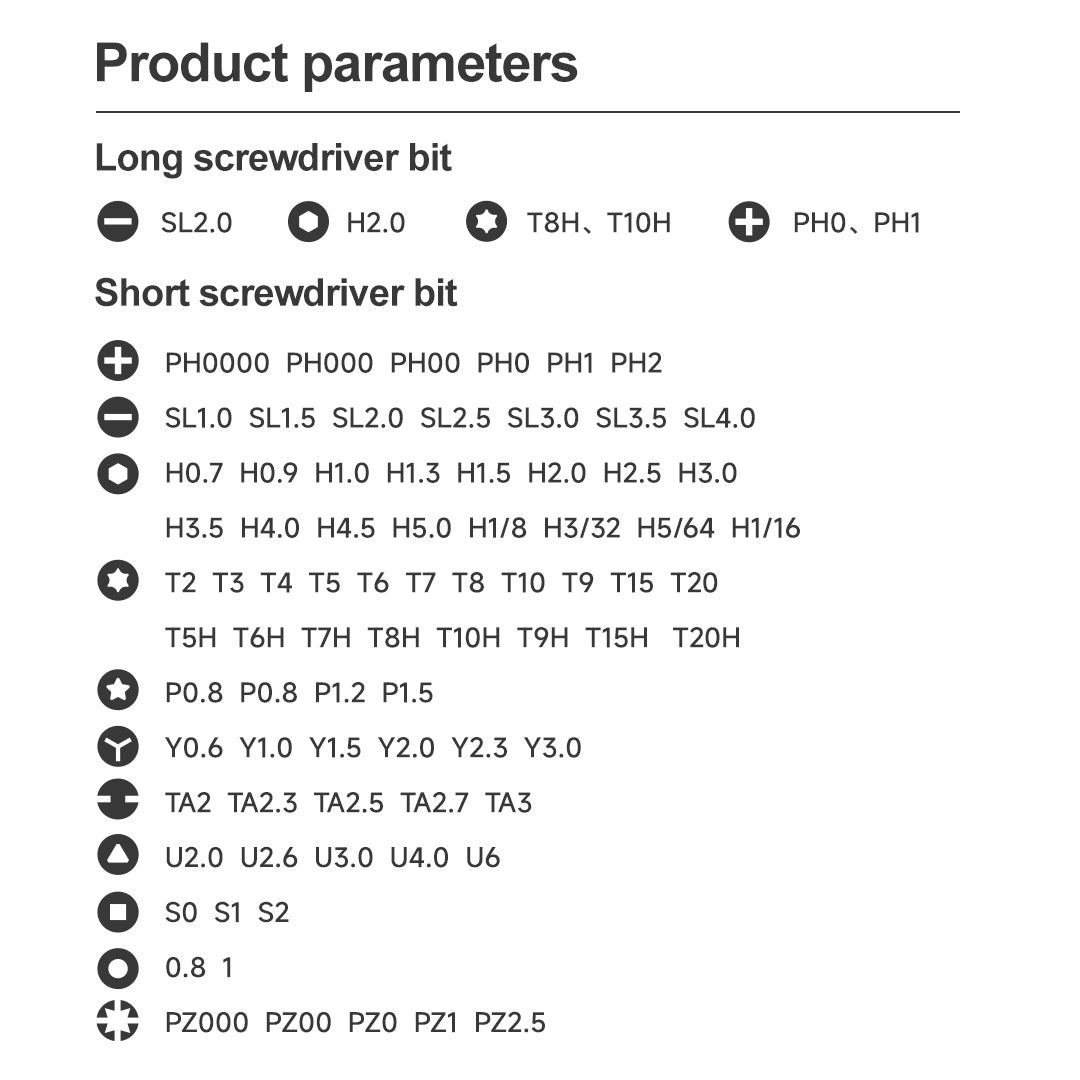The image size is (1080, 1080).
Task: Click the slotted icon beside long bit SL2.0
Action: pyautogui.click(x=118, y=222)
